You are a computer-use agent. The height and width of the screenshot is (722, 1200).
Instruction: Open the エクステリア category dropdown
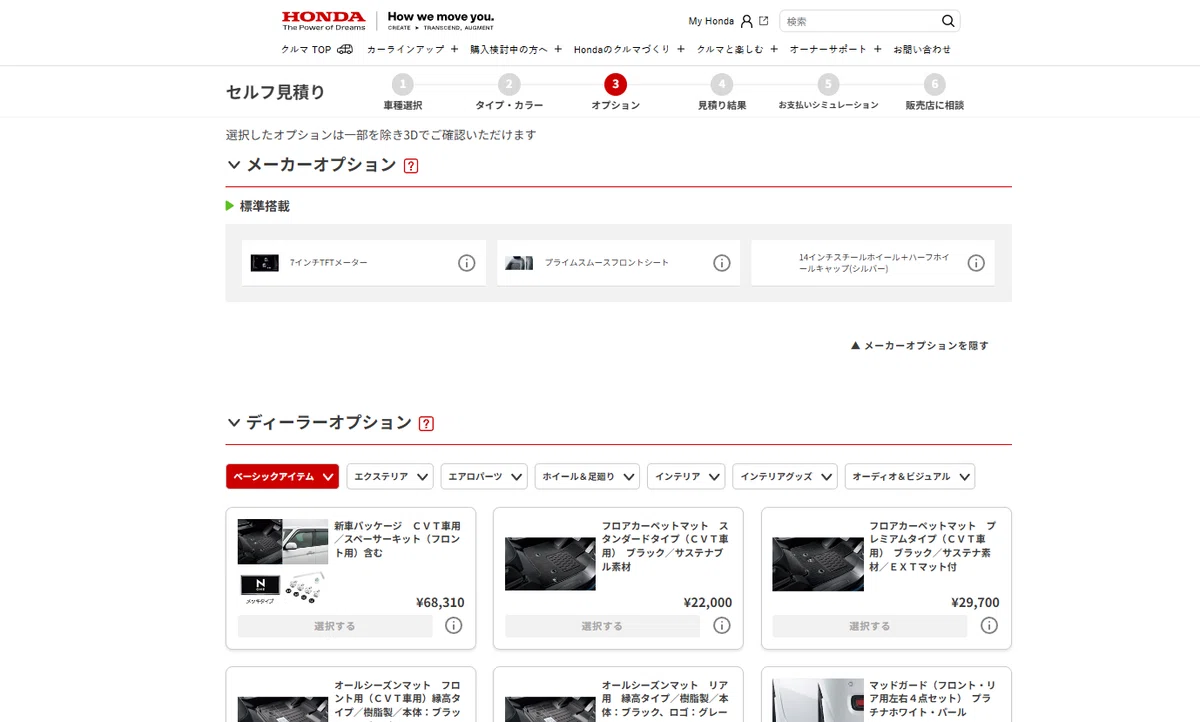(x=390, y=477)
